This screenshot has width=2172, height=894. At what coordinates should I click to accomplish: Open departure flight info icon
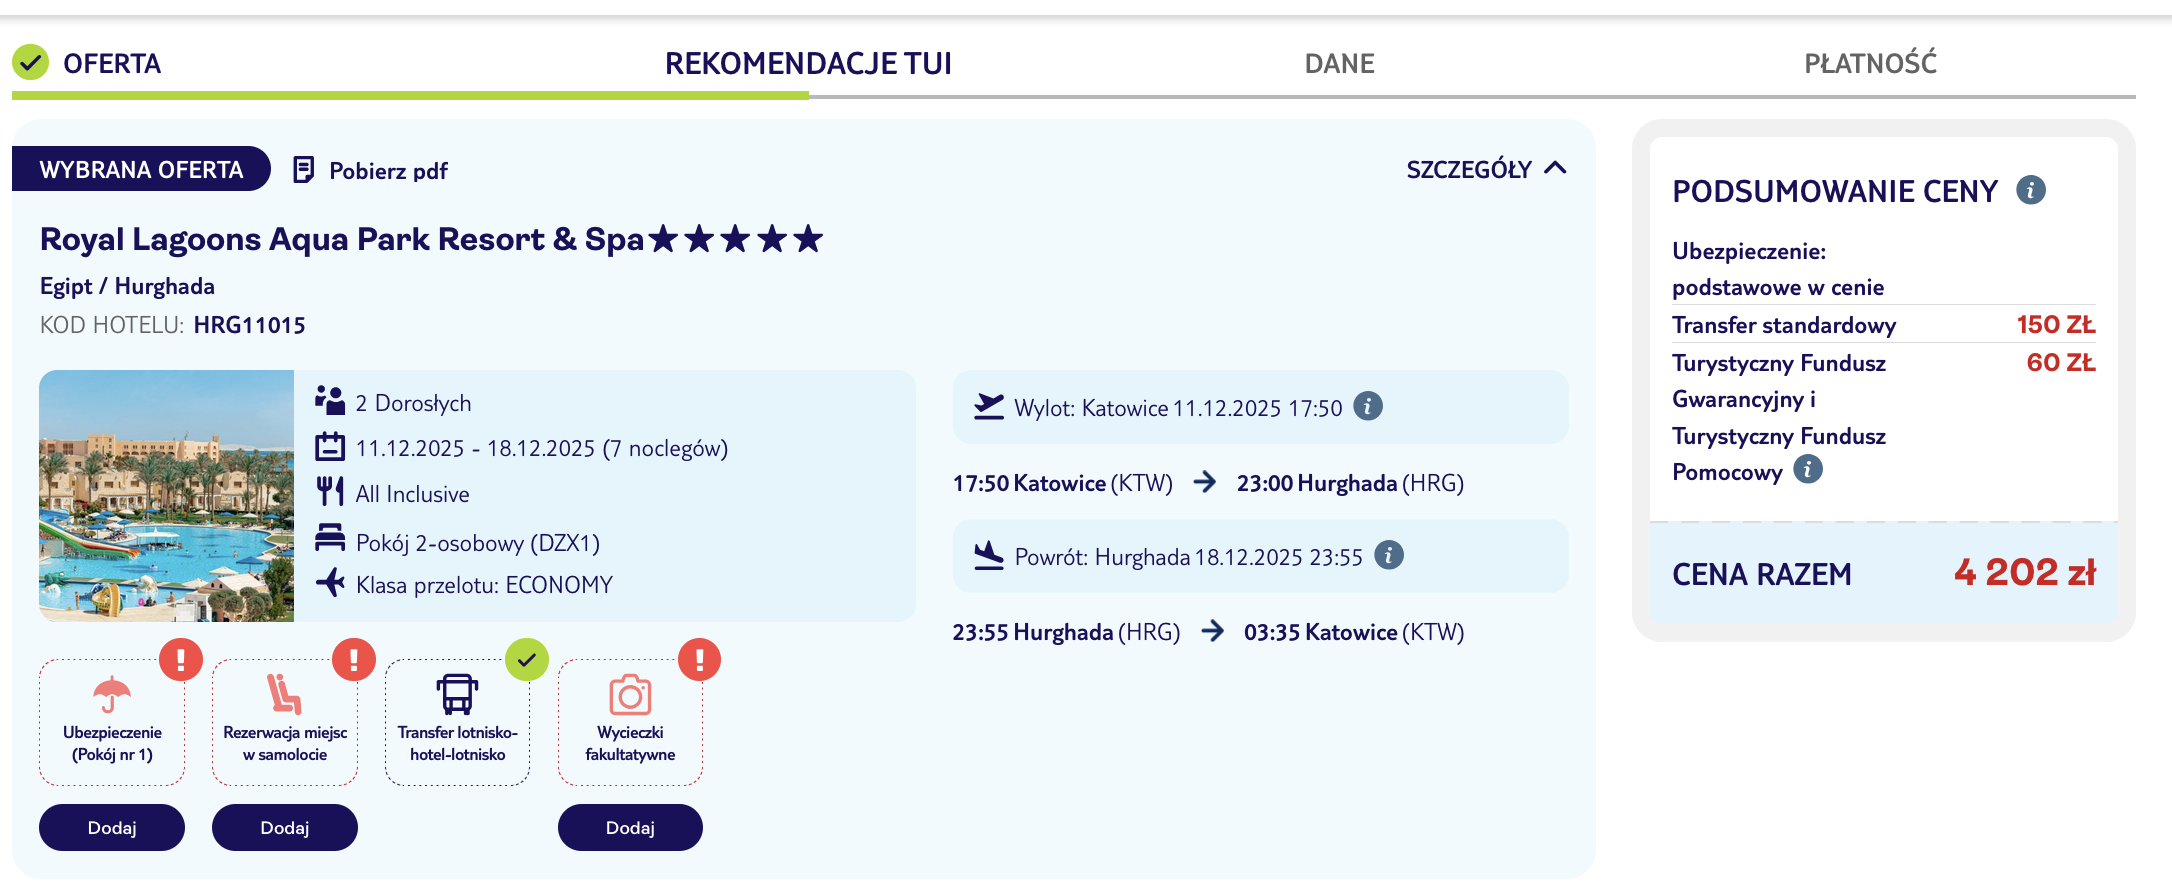(x=1368, y=406)
